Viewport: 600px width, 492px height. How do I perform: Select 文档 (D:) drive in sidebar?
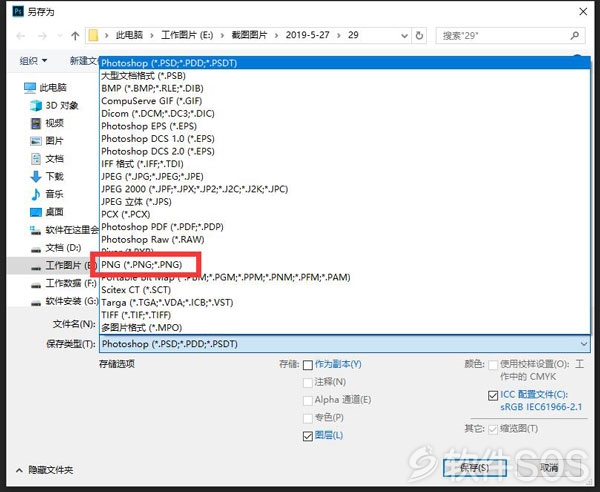click(x=56, y=248)
